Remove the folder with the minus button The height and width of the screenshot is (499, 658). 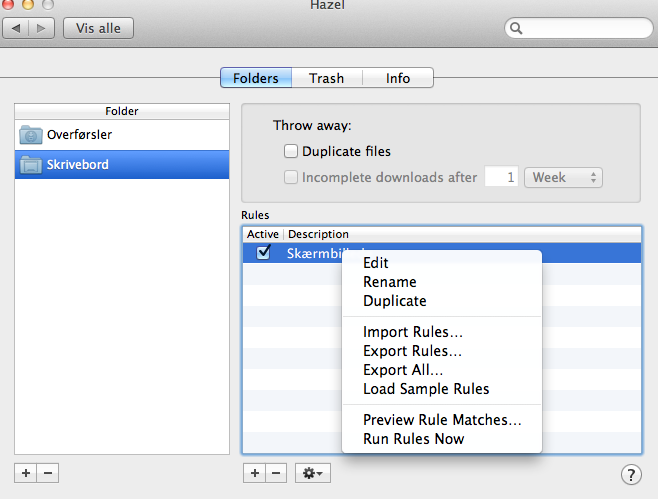click(48, 473)
